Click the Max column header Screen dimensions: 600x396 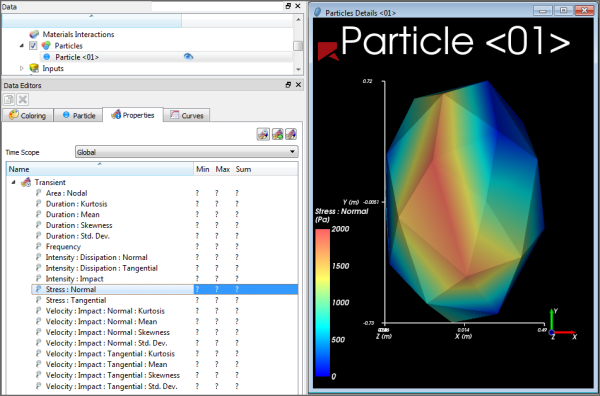point(223,169)
